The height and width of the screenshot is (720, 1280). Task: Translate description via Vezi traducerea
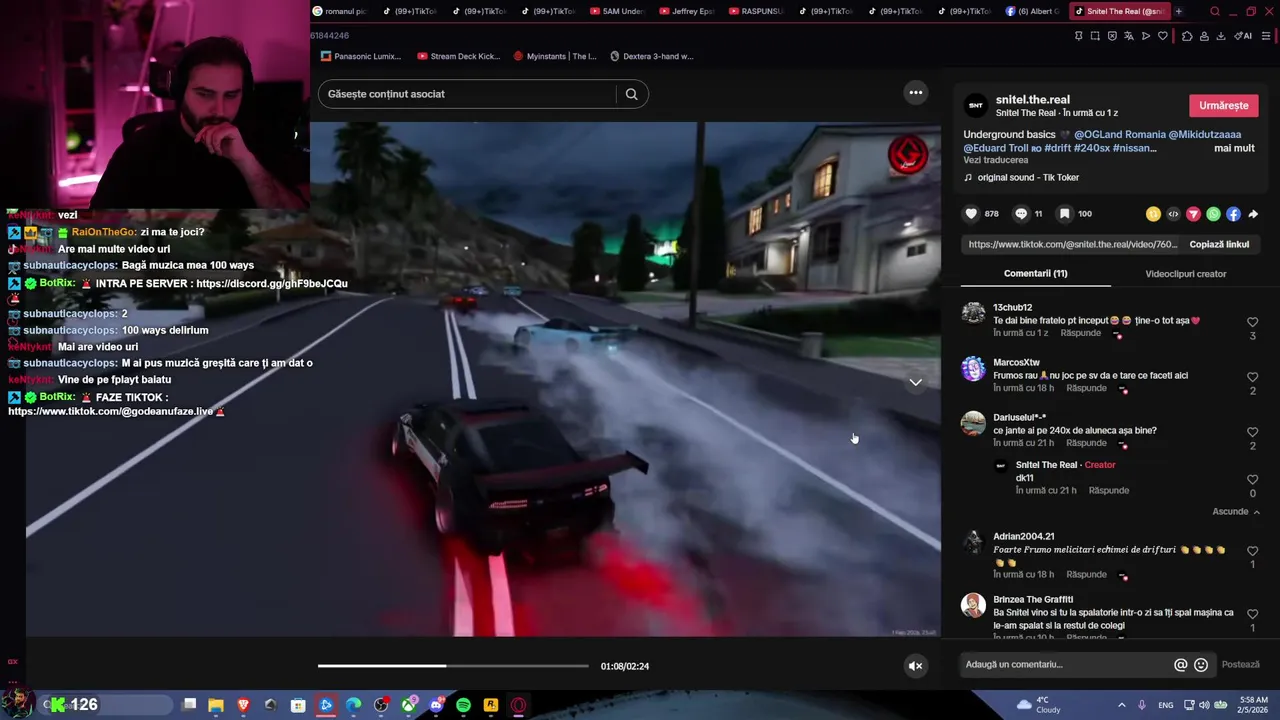995,160
